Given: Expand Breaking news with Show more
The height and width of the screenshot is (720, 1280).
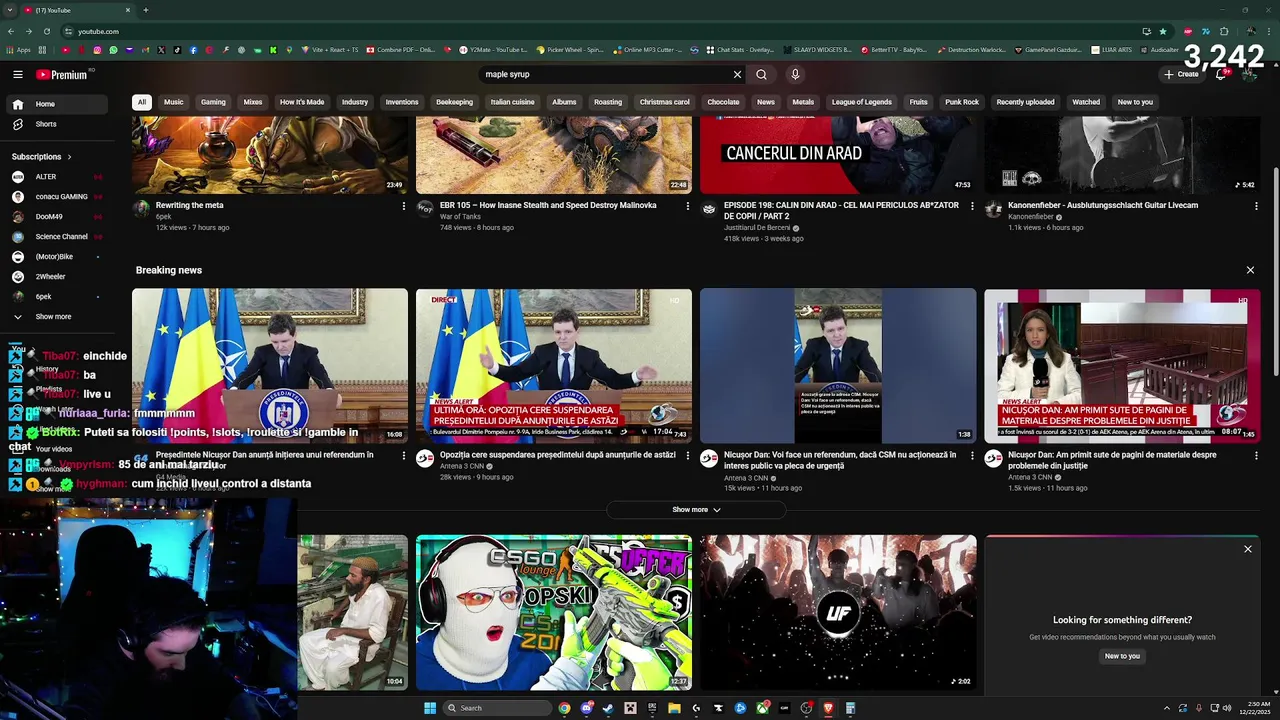Looking at the screenshot, I should 696,510.
